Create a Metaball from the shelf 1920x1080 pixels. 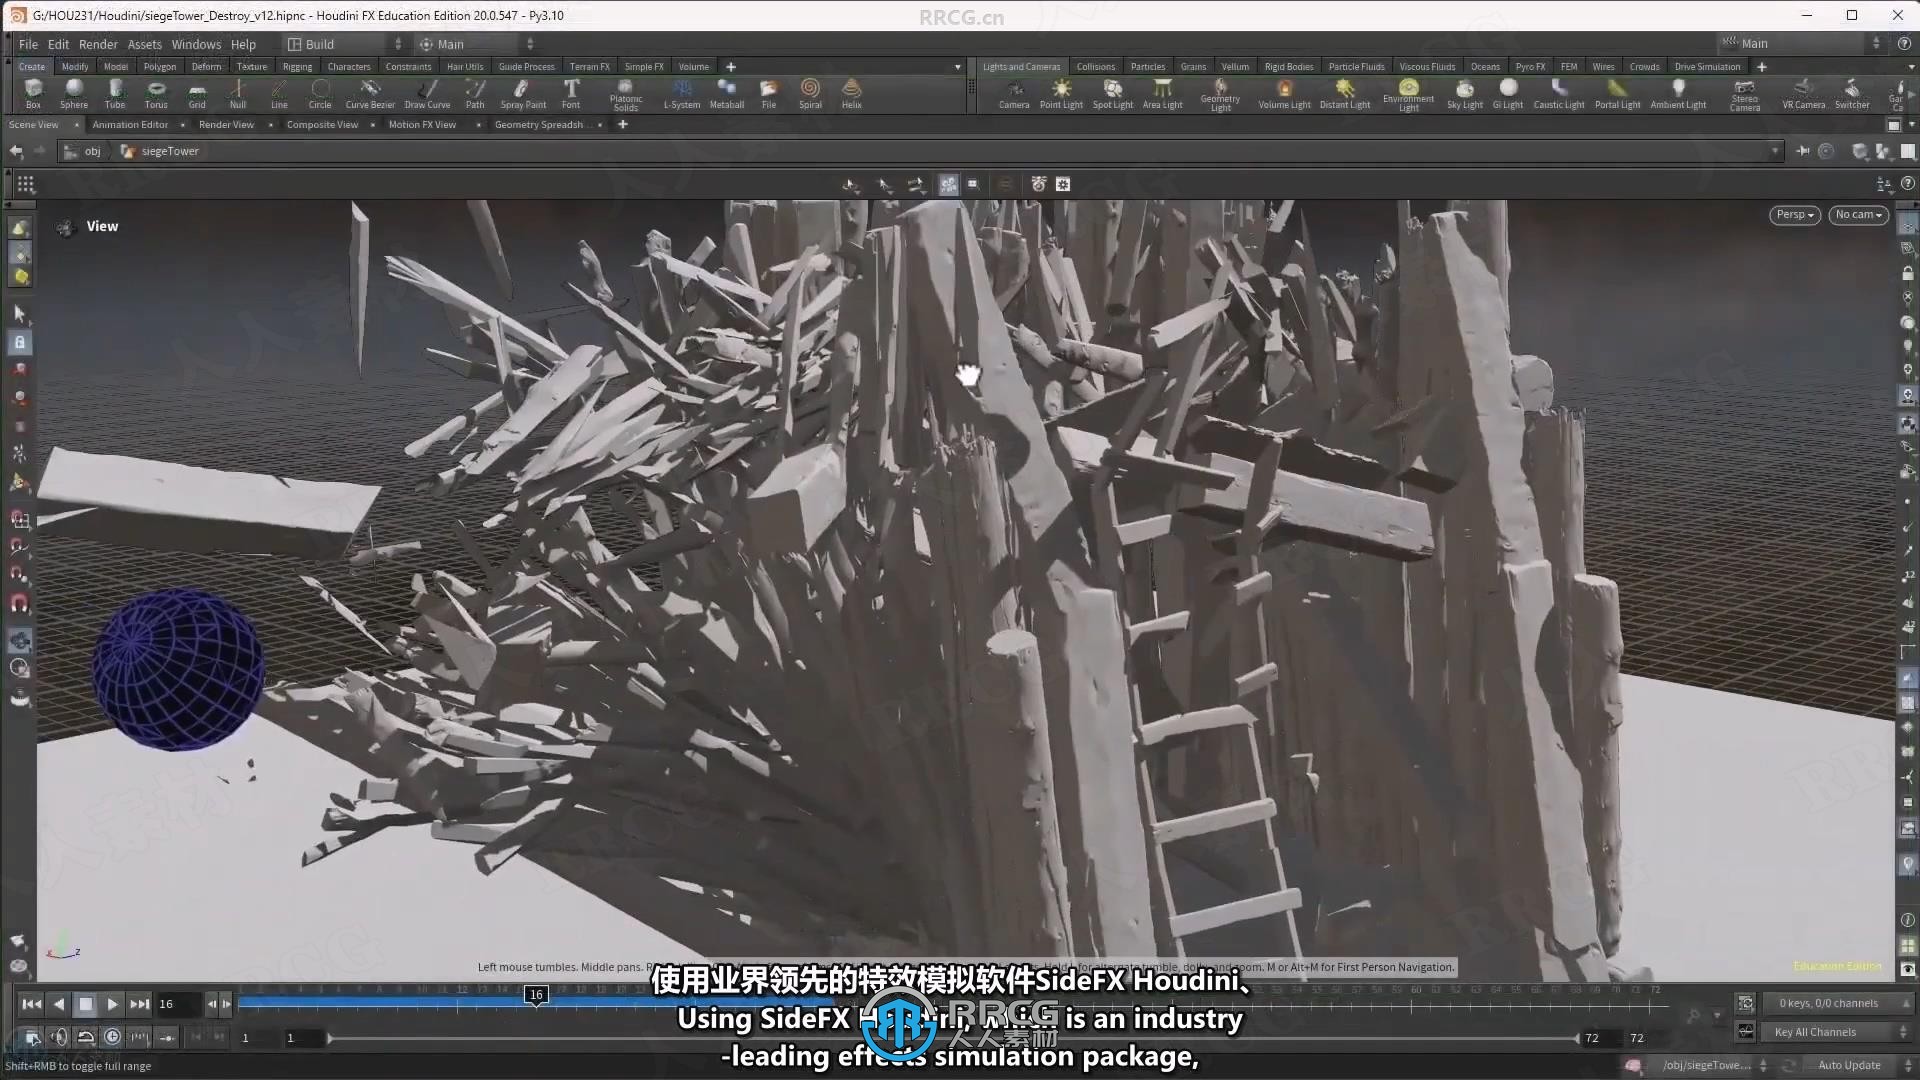727,94
